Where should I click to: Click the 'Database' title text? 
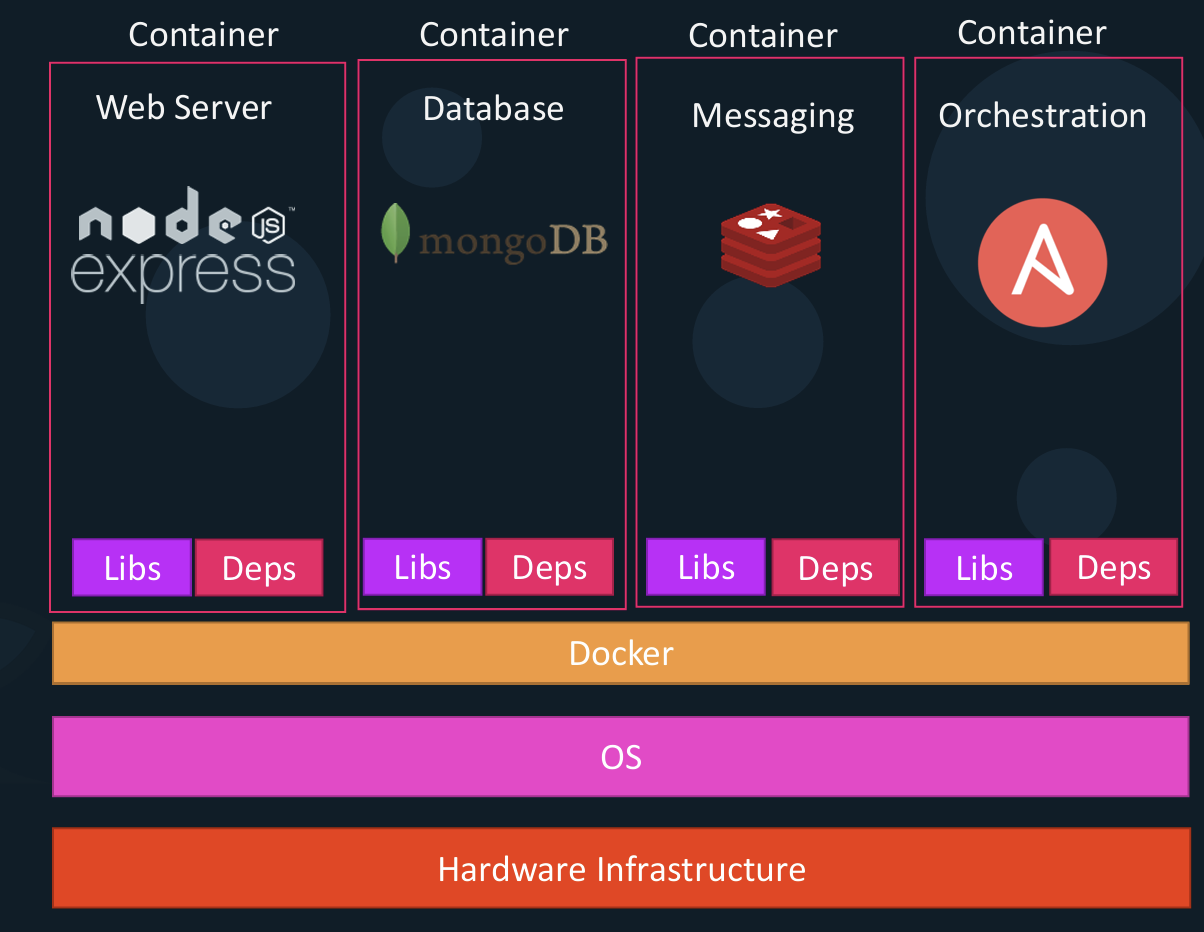tap(493, 108)
